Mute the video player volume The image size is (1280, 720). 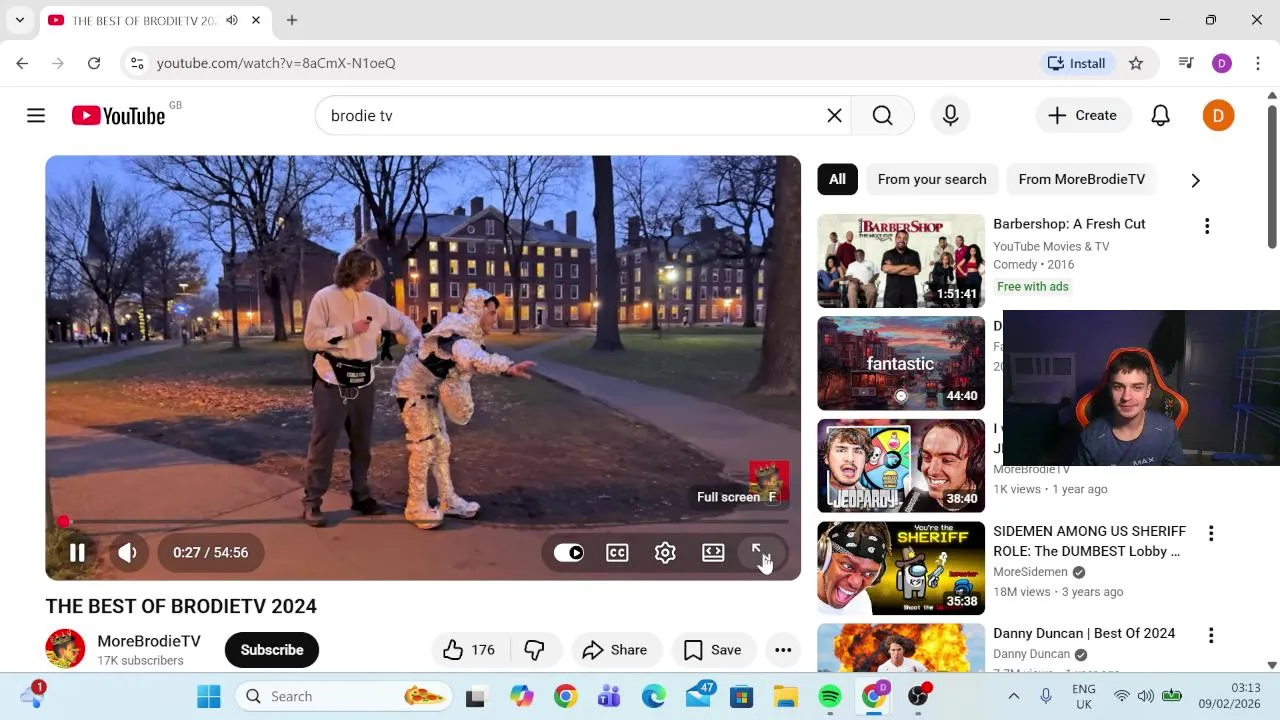pos(127,552)
